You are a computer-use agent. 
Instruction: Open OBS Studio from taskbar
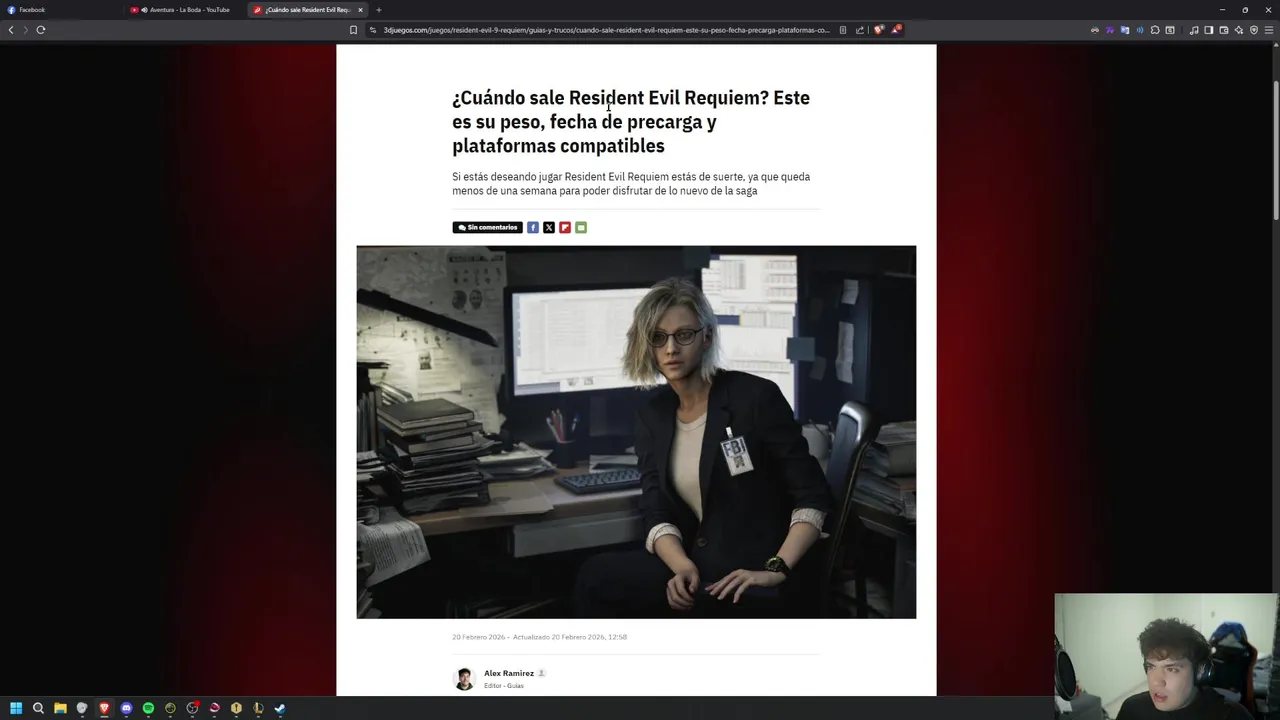pyautogui.click(x=192, y=708)
